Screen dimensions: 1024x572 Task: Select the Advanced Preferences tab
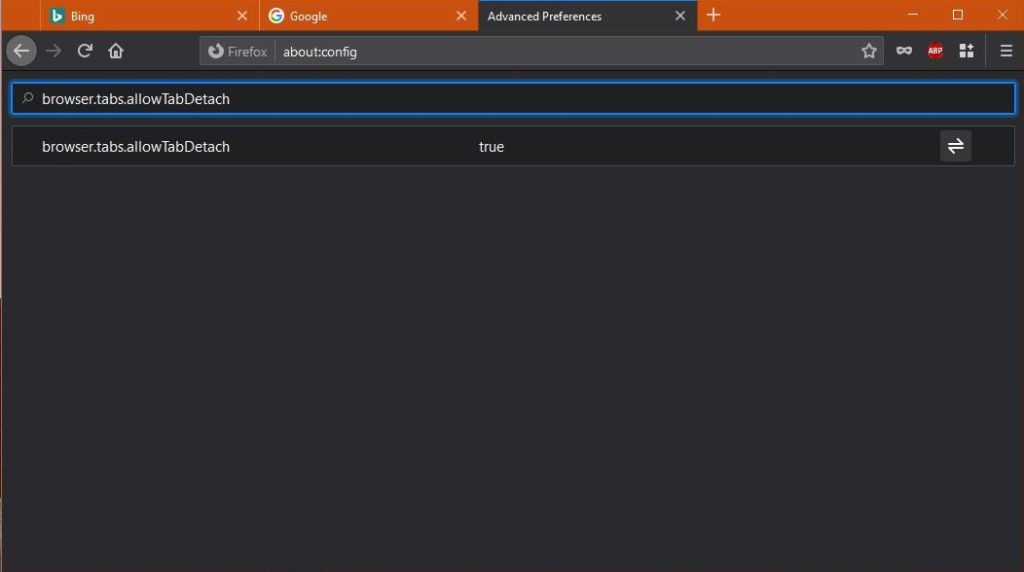point(588,16)
